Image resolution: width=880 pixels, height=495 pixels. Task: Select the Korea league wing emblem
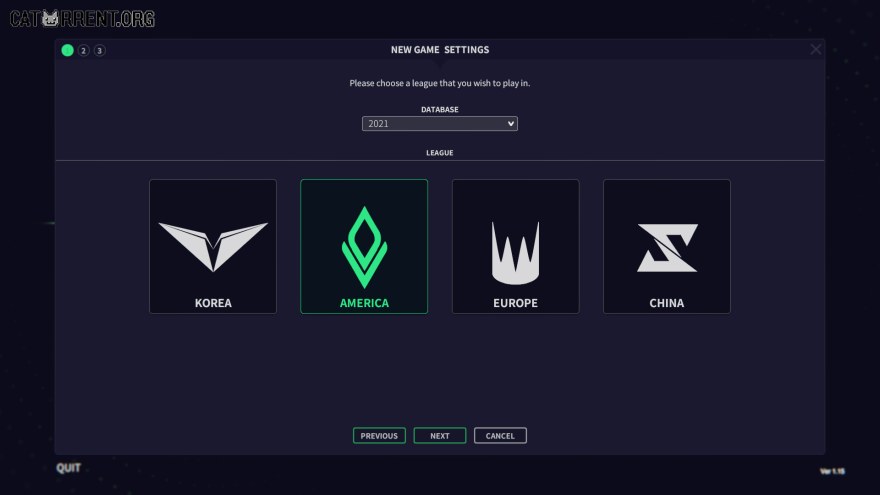(x=213, y=246)
